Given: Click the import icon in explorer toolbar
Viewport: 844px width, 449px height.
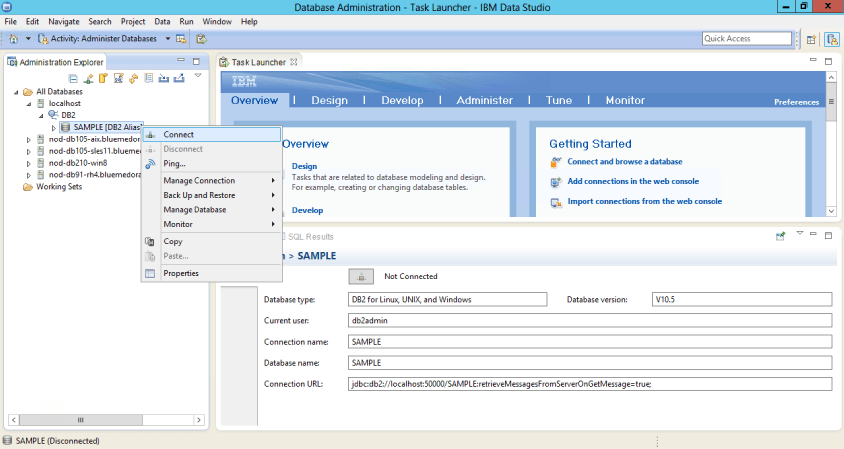Looking at the screenshot, I should [x=164, y=79].
